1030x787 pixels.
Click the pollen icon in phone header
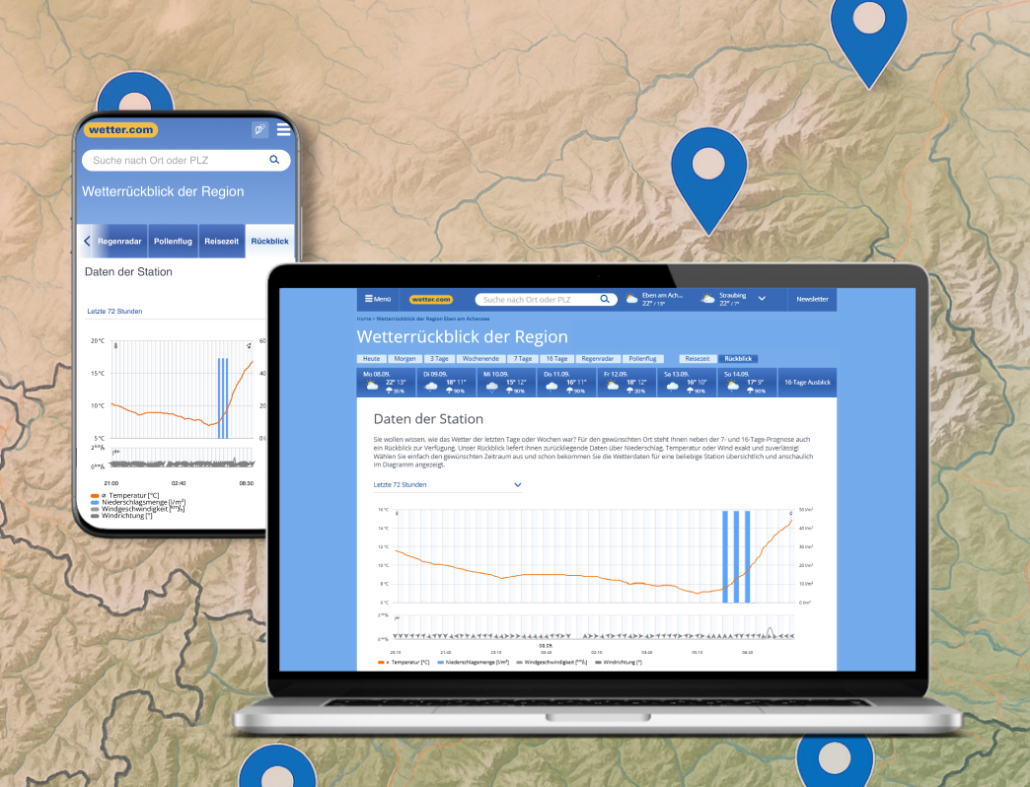click(x=260, y=130)
